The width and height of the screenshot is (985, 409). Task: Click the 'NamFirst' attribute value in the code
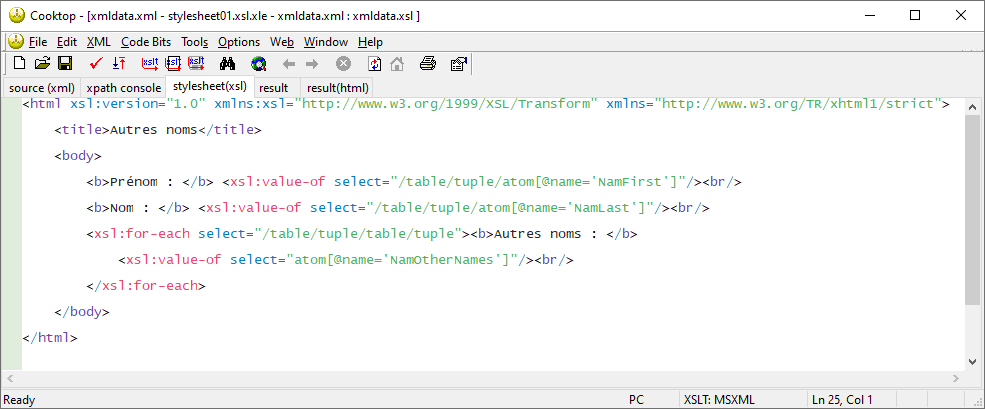(634, 182)
